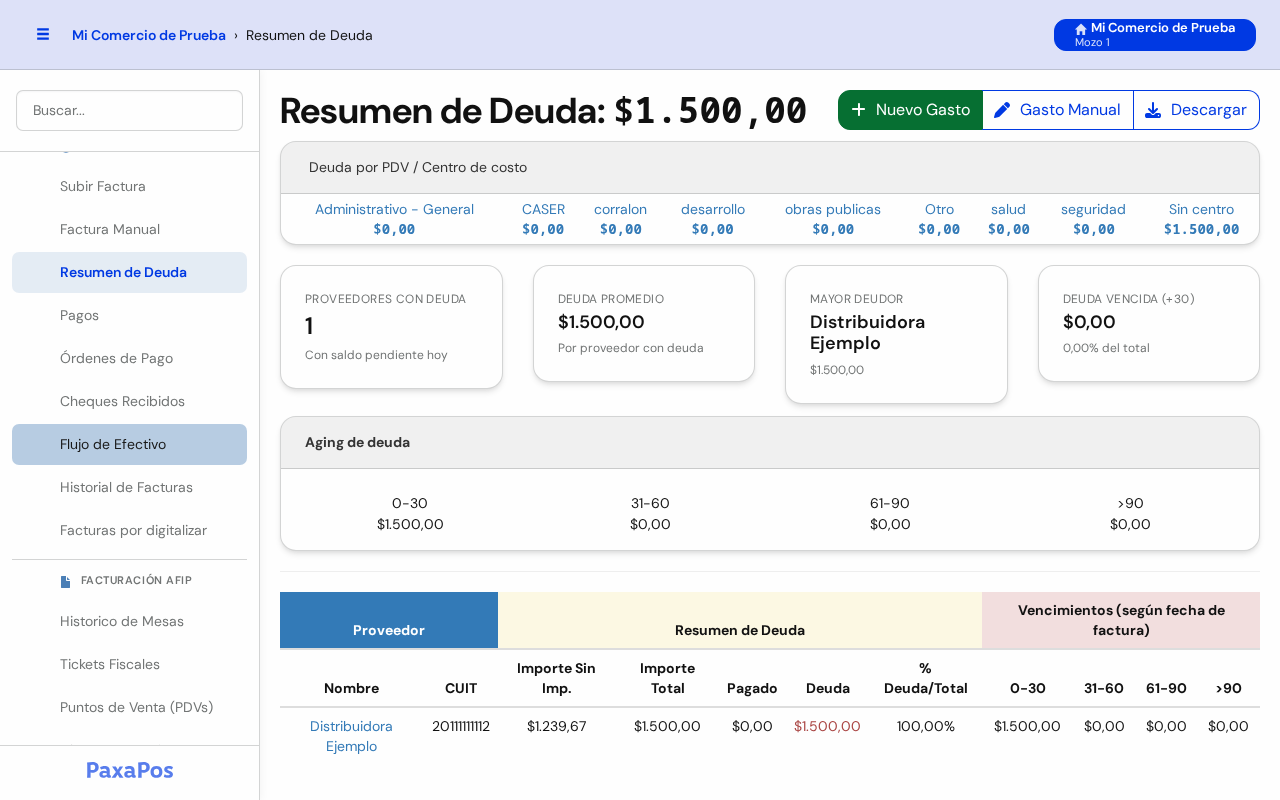Open Historial de Facturas

click(x=129, y=487)
